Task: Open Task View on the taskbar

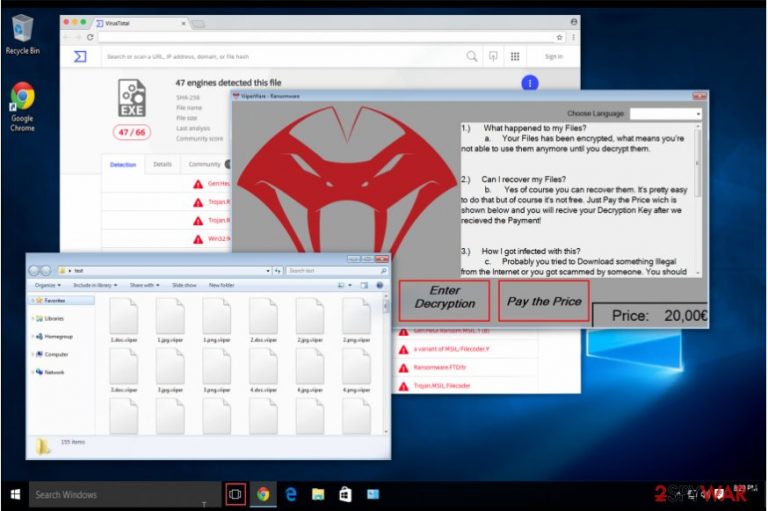Action: [235, 494]
